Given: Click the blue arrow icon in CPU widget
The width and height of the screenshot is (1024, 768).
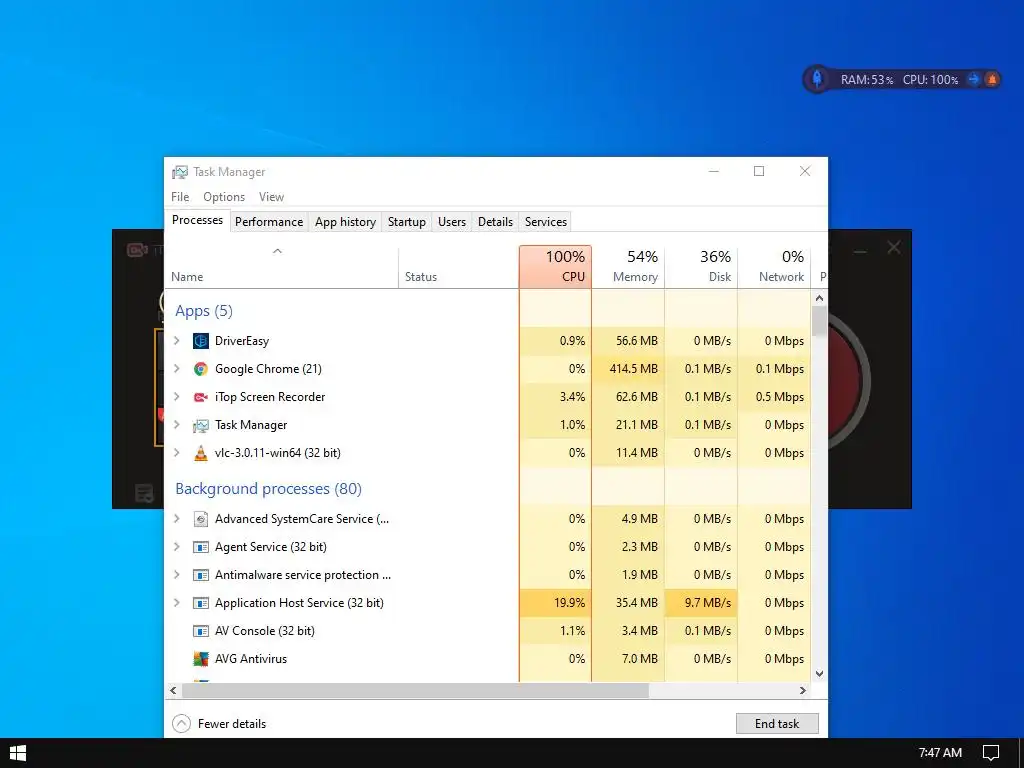Looking at the screenshot, I should click(x=974, y=80).
